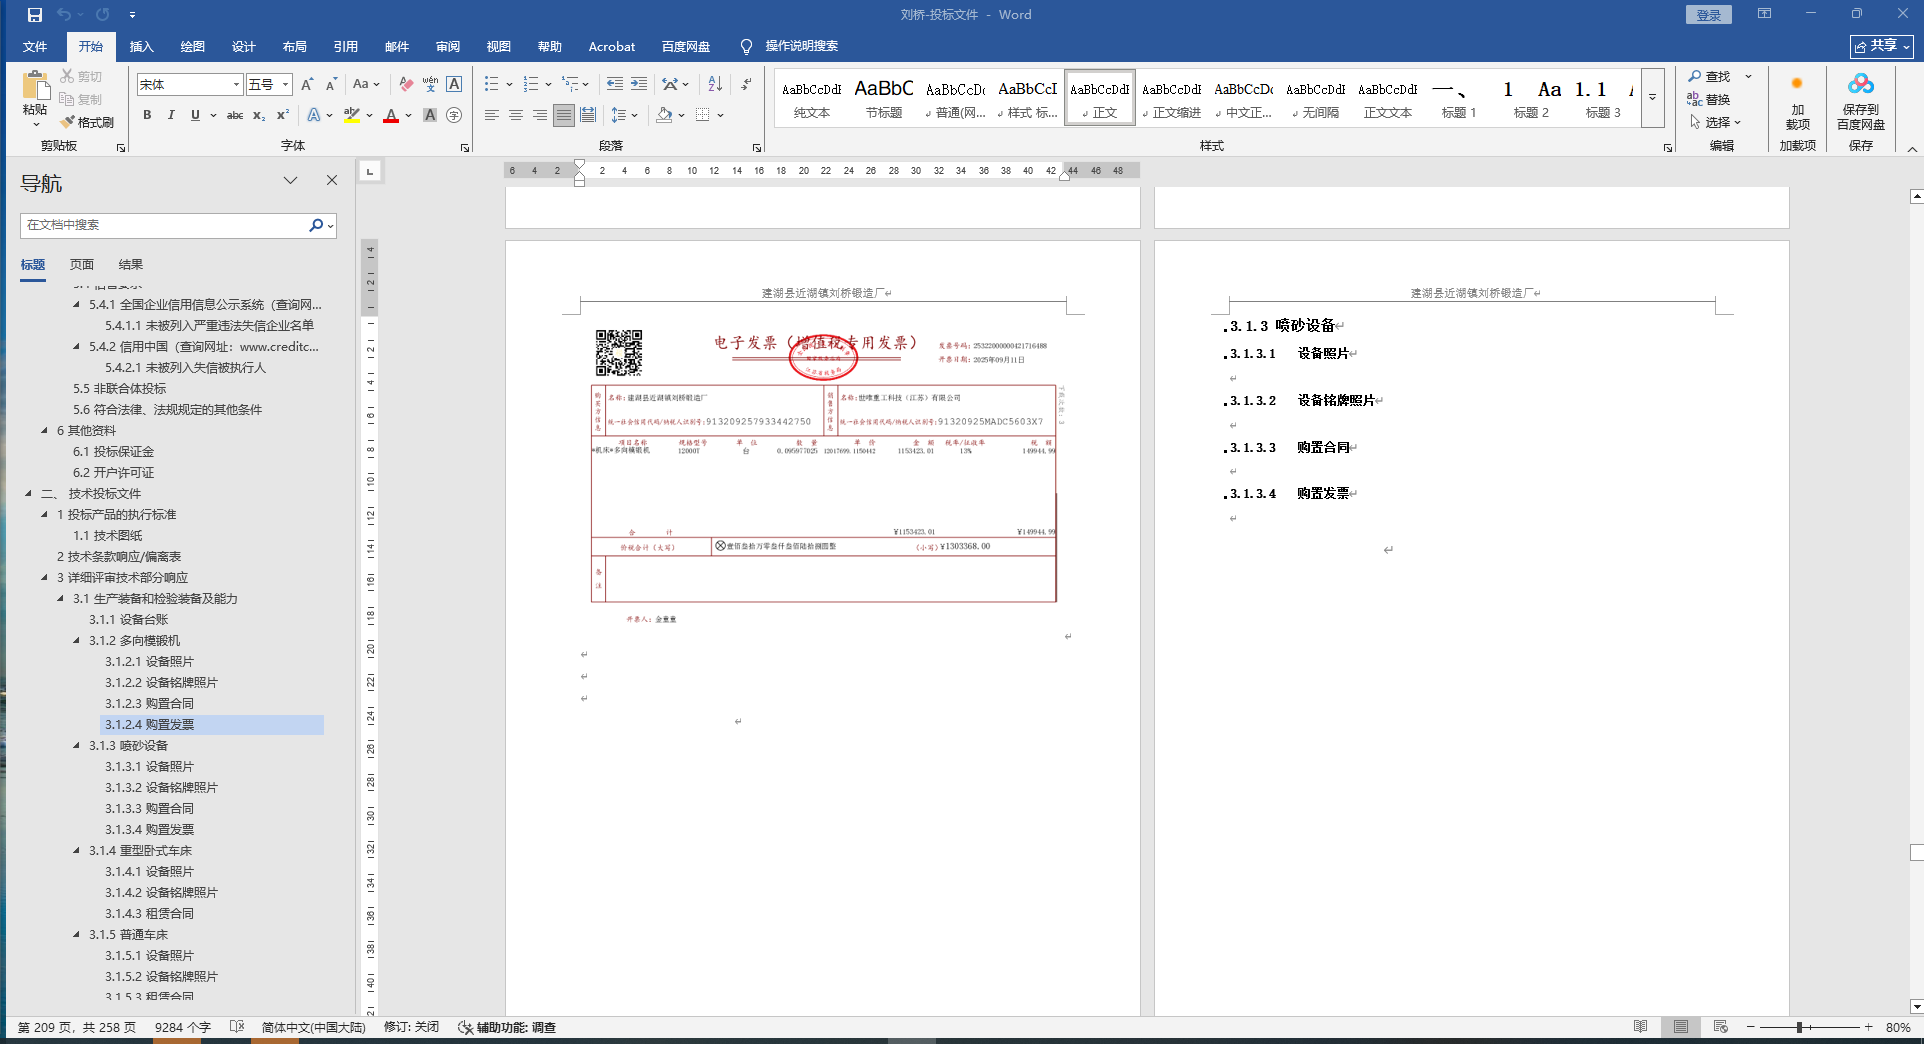The width and height of the screenshot is (1924, 1044).
Task: Click the Cut scissors icon
Action: [67, 76]
